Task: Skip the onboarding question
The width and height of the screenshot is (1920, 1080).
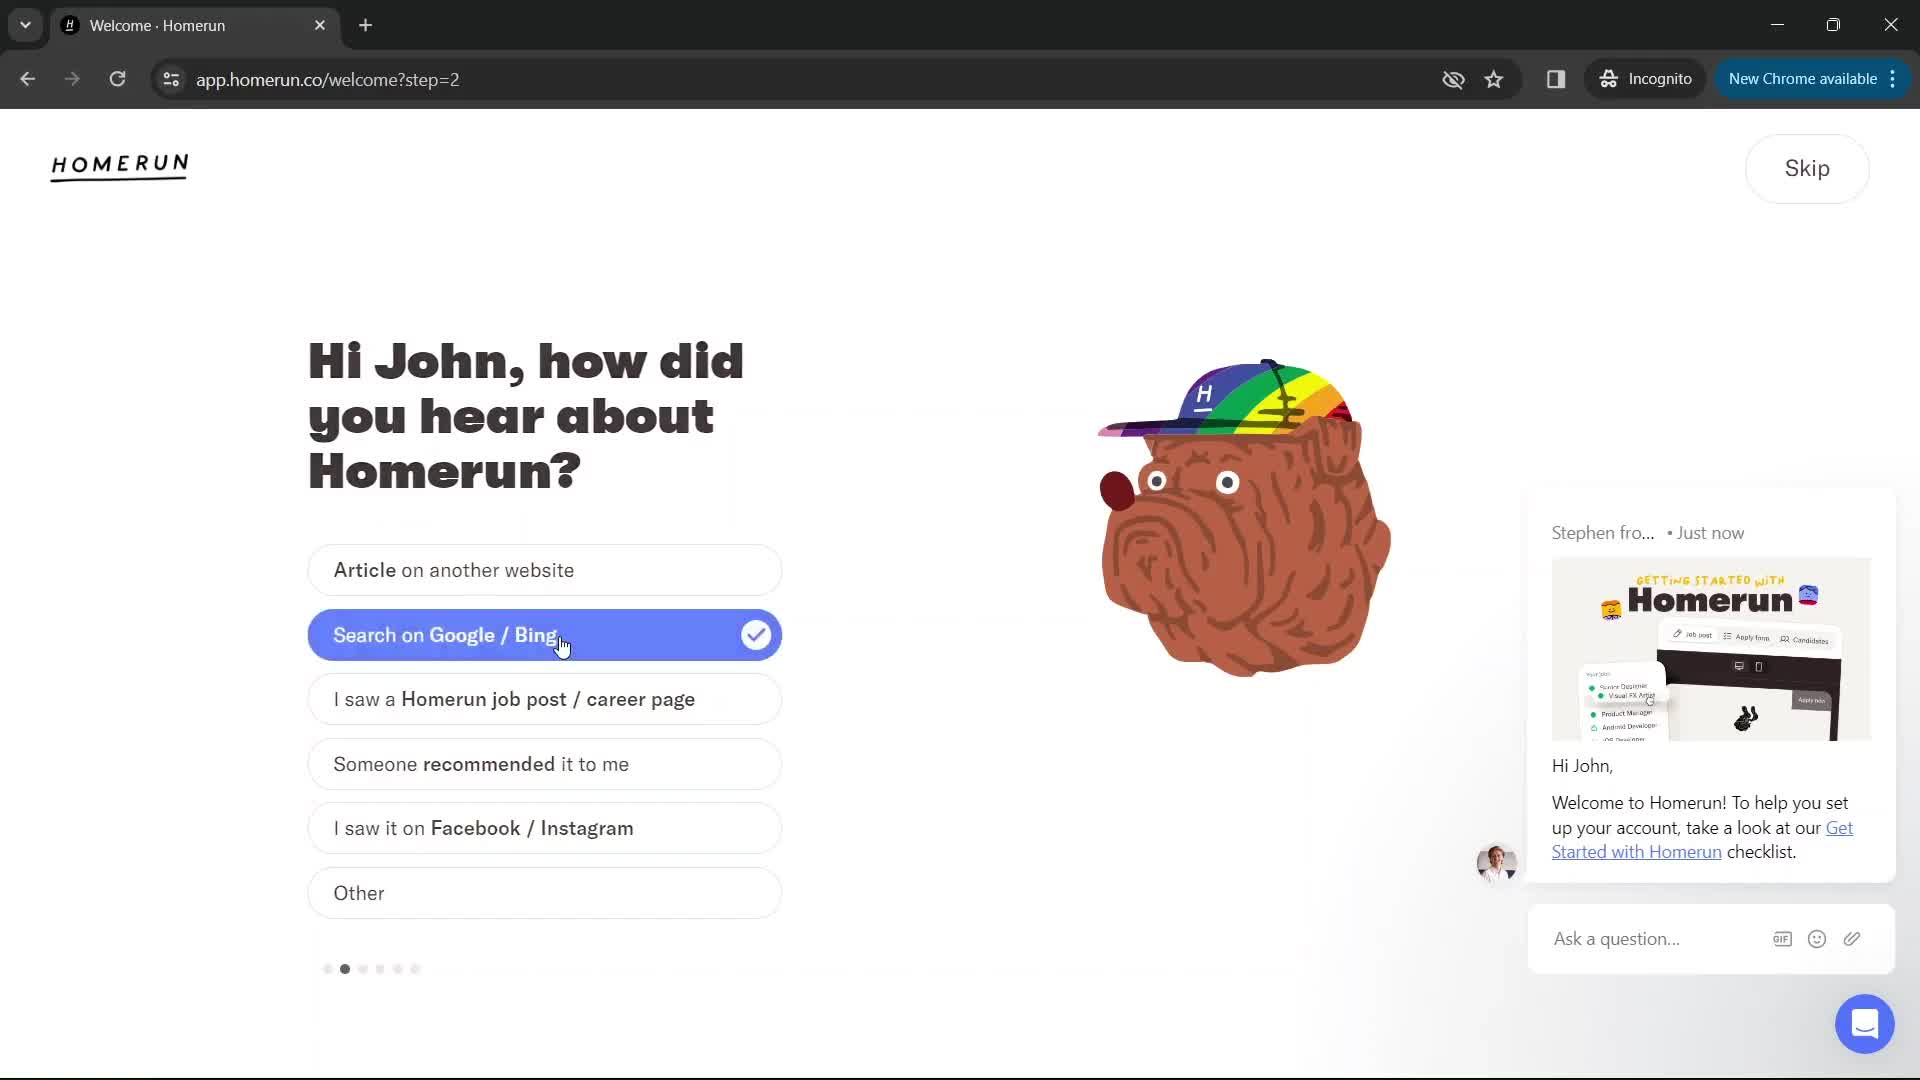Action: point(1807,168)
